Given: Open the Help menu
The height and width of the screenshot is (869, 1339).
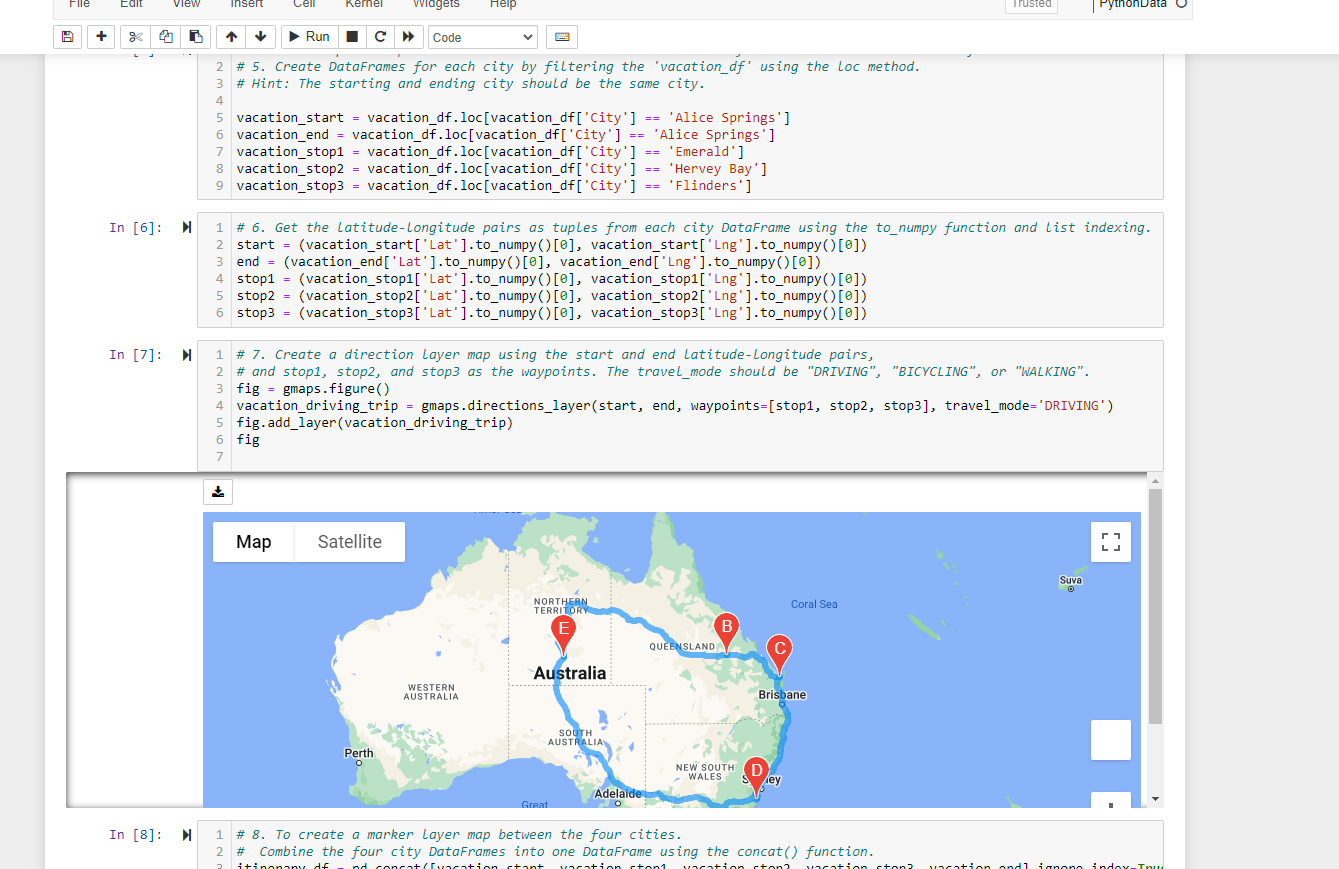Looking at the screenshot, I should click(504, 4).
